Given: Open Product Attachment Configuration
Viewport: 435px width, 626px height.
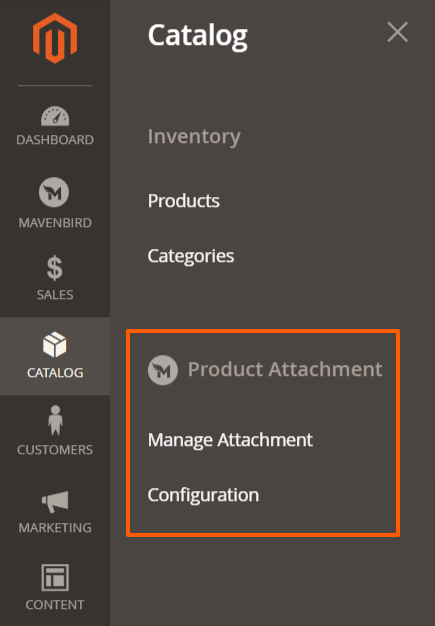Looking at the screenshot, I should coord(203,495).
